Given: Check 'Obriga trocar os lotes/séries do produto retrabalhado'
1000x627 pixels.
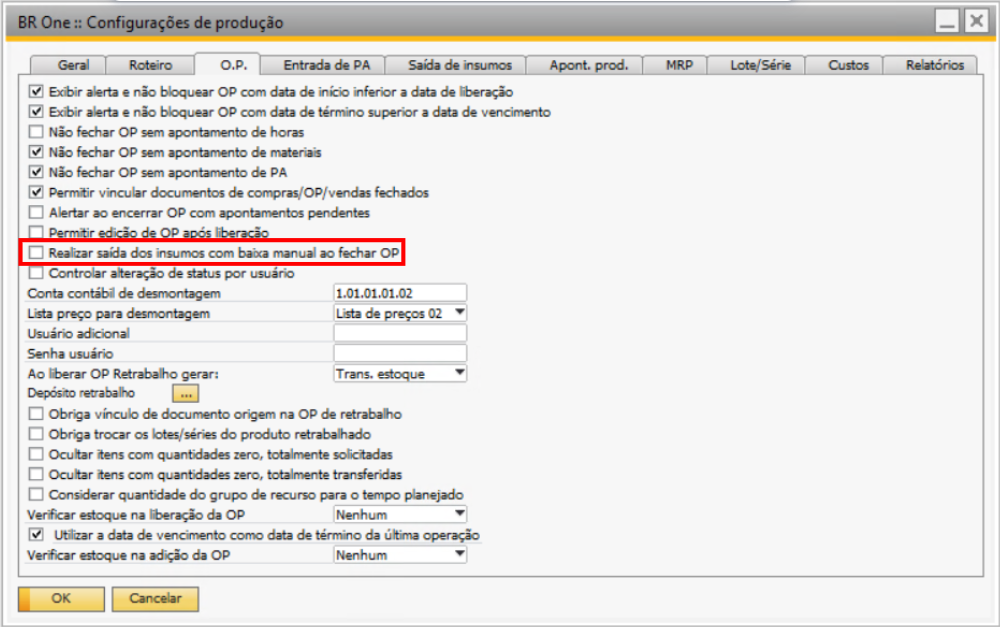Looking at the screenshot, I should (37, 434).
